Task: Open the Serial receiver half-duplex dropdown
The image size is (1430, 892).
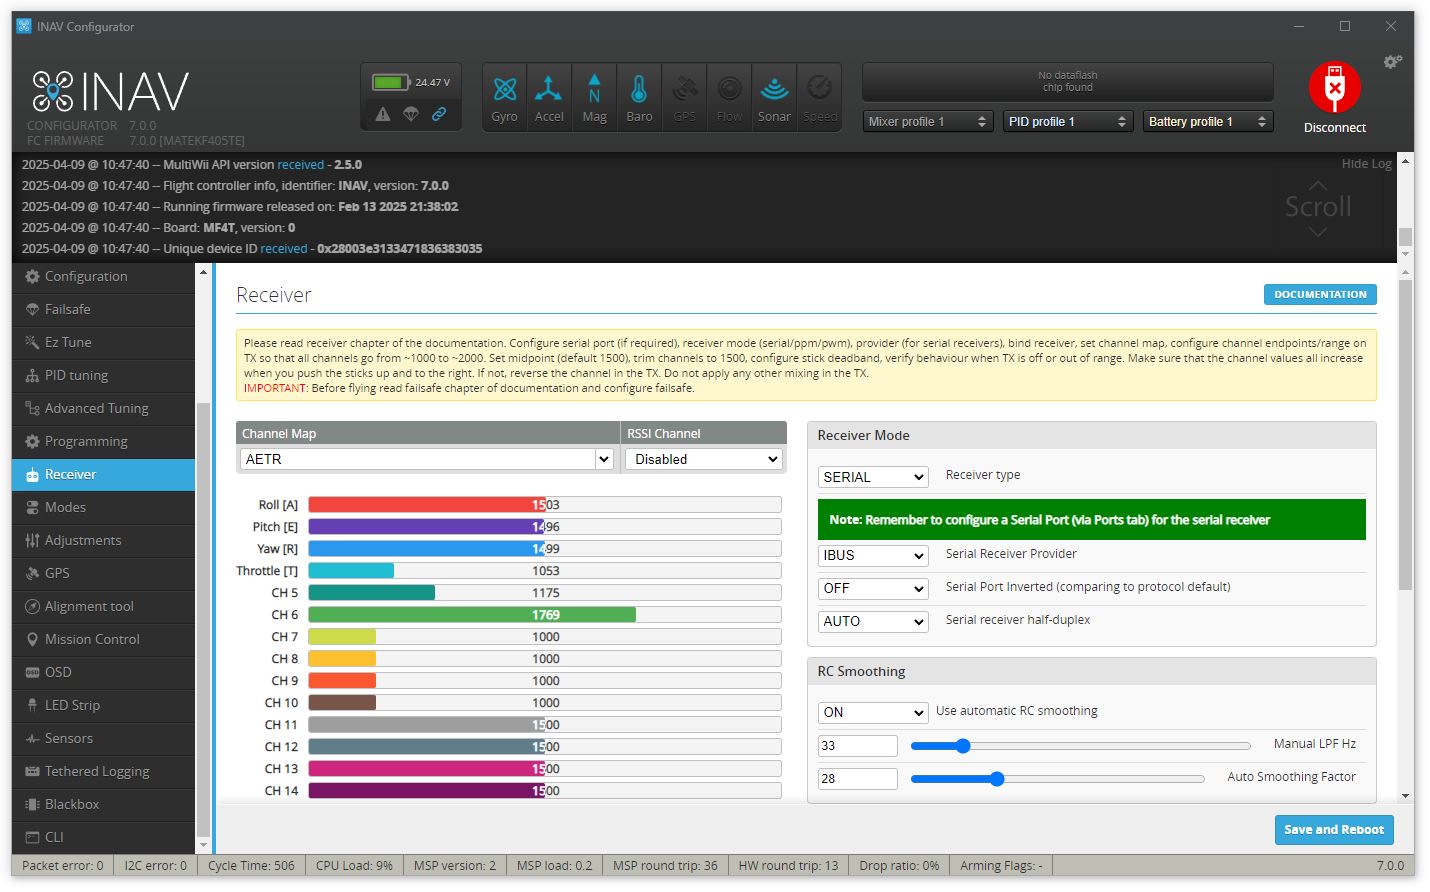Action: tap(873, 621)
